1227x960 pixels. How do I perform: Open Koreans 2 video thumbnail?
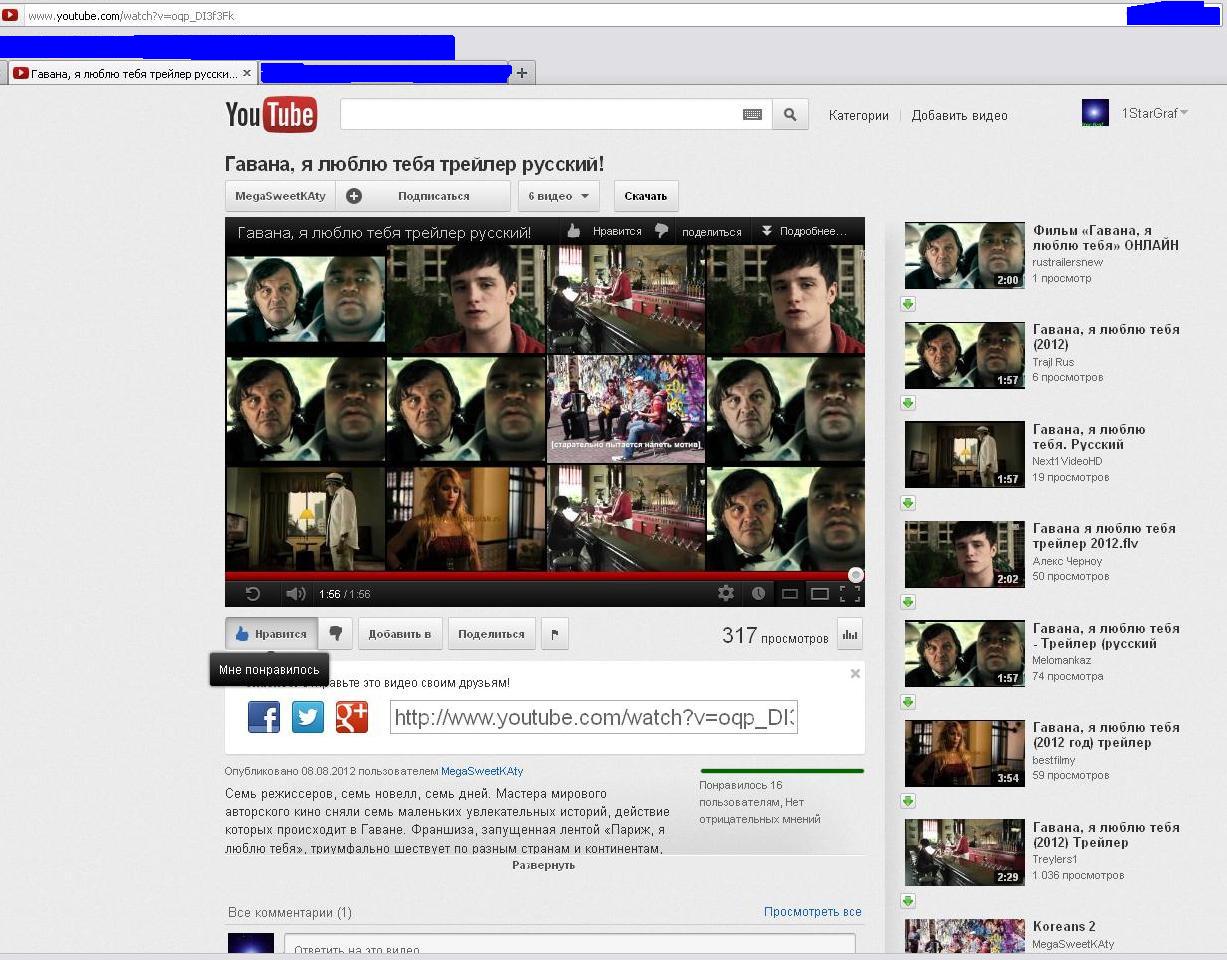pos(965,937)
